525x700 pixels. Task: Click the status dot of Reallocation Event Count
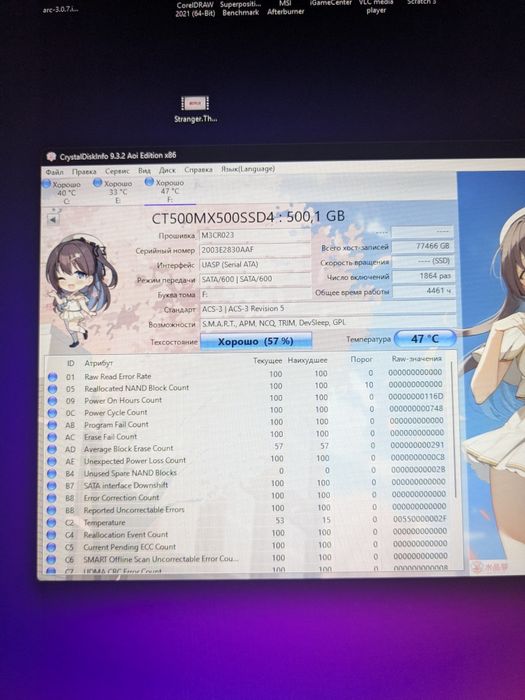tap(51, 535)
